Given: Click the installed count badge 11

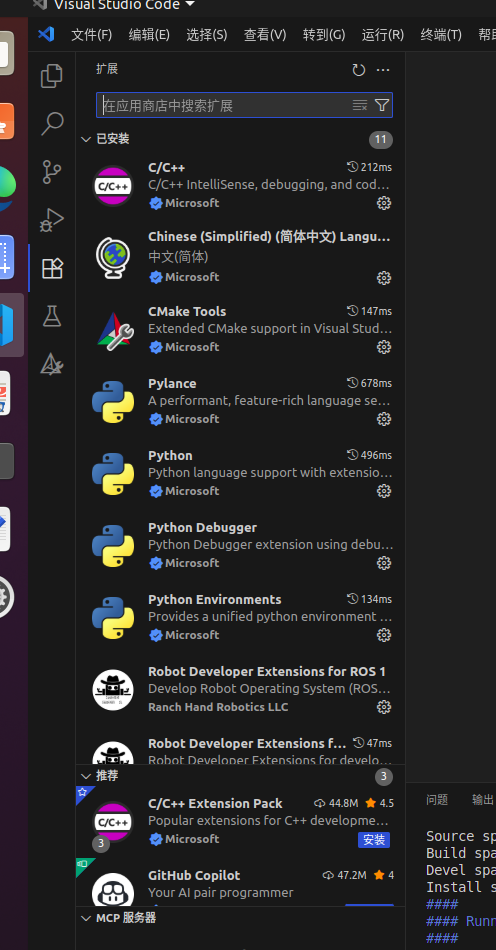Looking at the screenshot, I should pyautogui.click(x=380, y=139).
